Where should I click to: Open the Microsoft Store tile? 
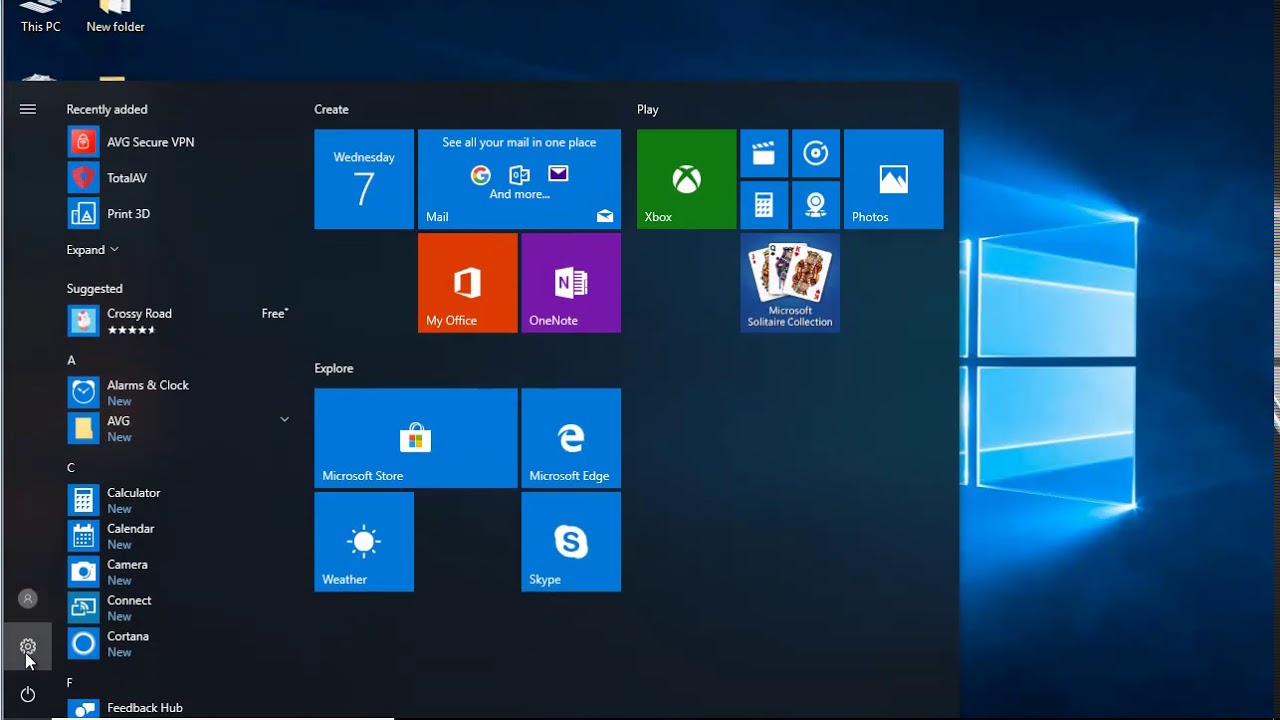[x=416, y=438]
